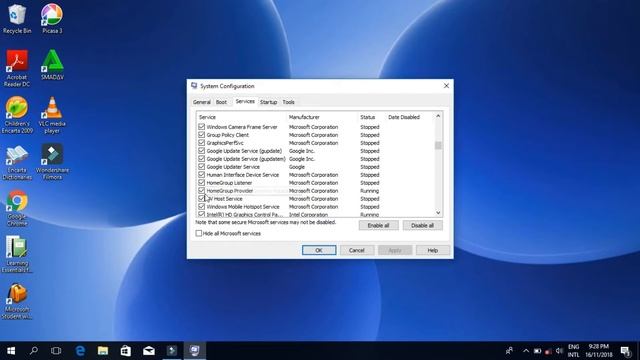Select the SMADAV desktop shortcut

tap(52, 65)
